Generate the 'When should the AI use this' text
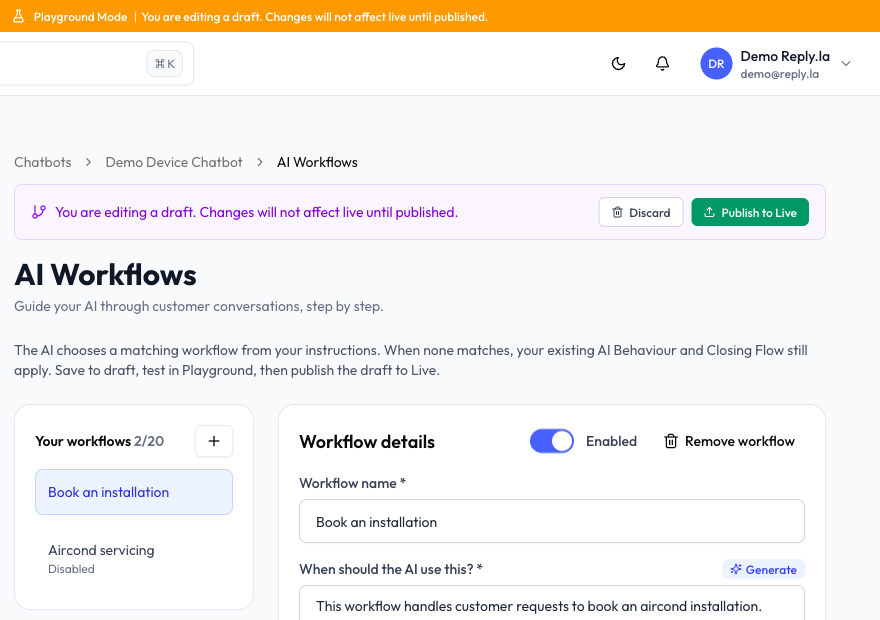The height and width of the screenshot is (620, 880). (x=763, y=570)
